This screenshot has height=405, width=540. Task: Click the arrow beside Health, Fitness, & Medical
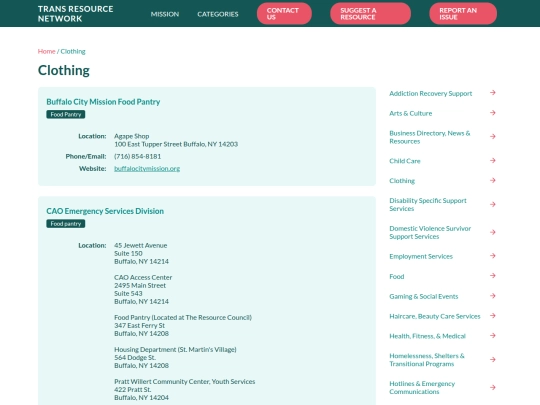point(493,335)
